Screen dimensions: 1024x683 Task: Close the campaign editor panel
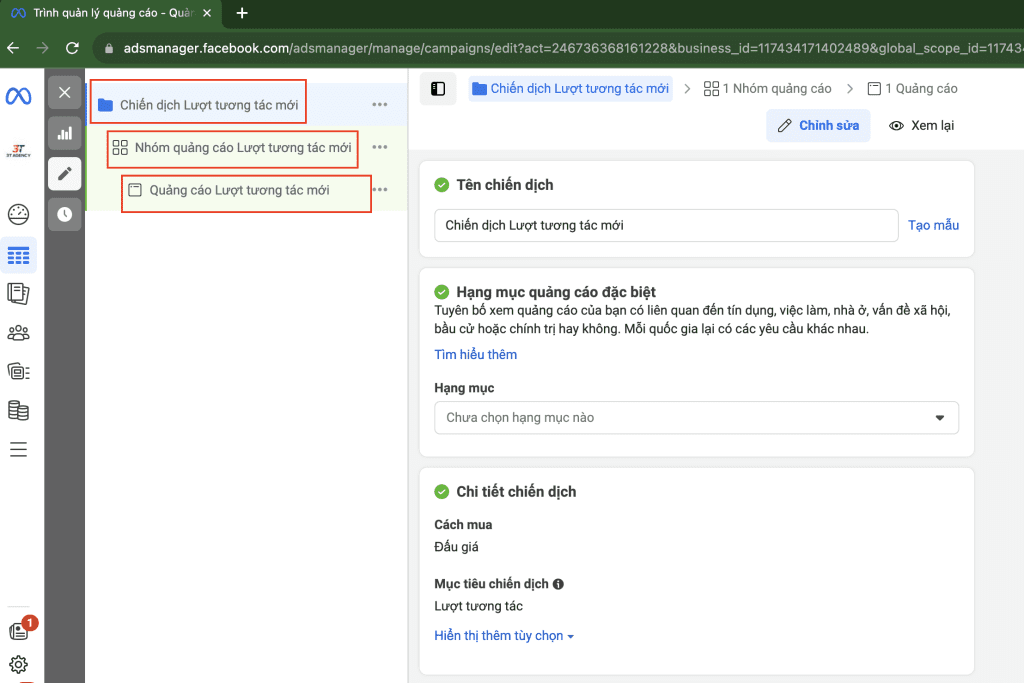(65, 93)
